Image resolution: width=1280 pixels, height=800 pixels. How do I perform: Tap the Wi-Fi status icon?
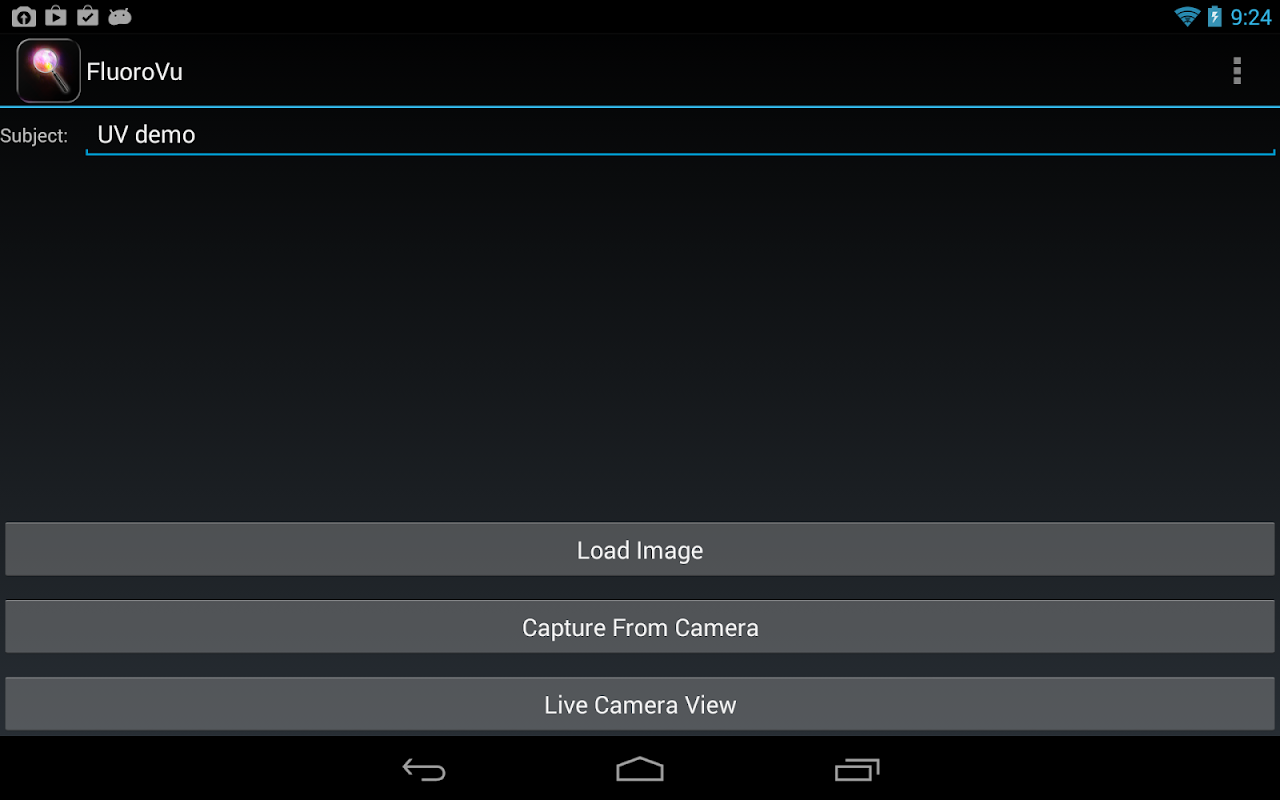tap(1187, 17)
